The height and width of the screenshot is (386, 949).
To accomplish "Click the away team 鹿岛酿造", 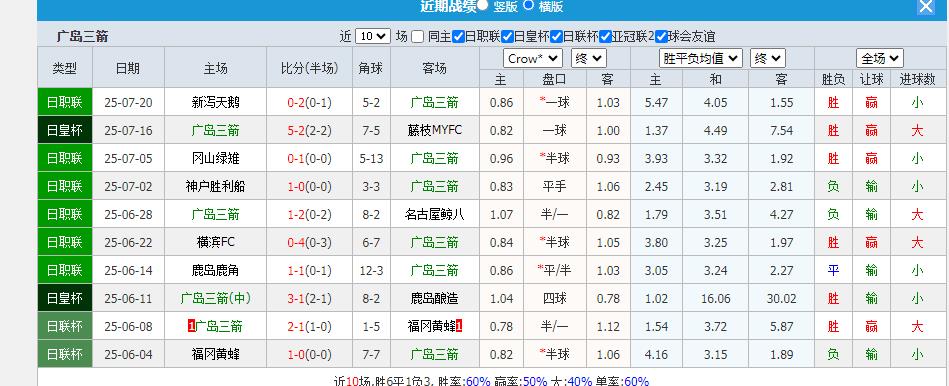I will click(x=435, y=298).
